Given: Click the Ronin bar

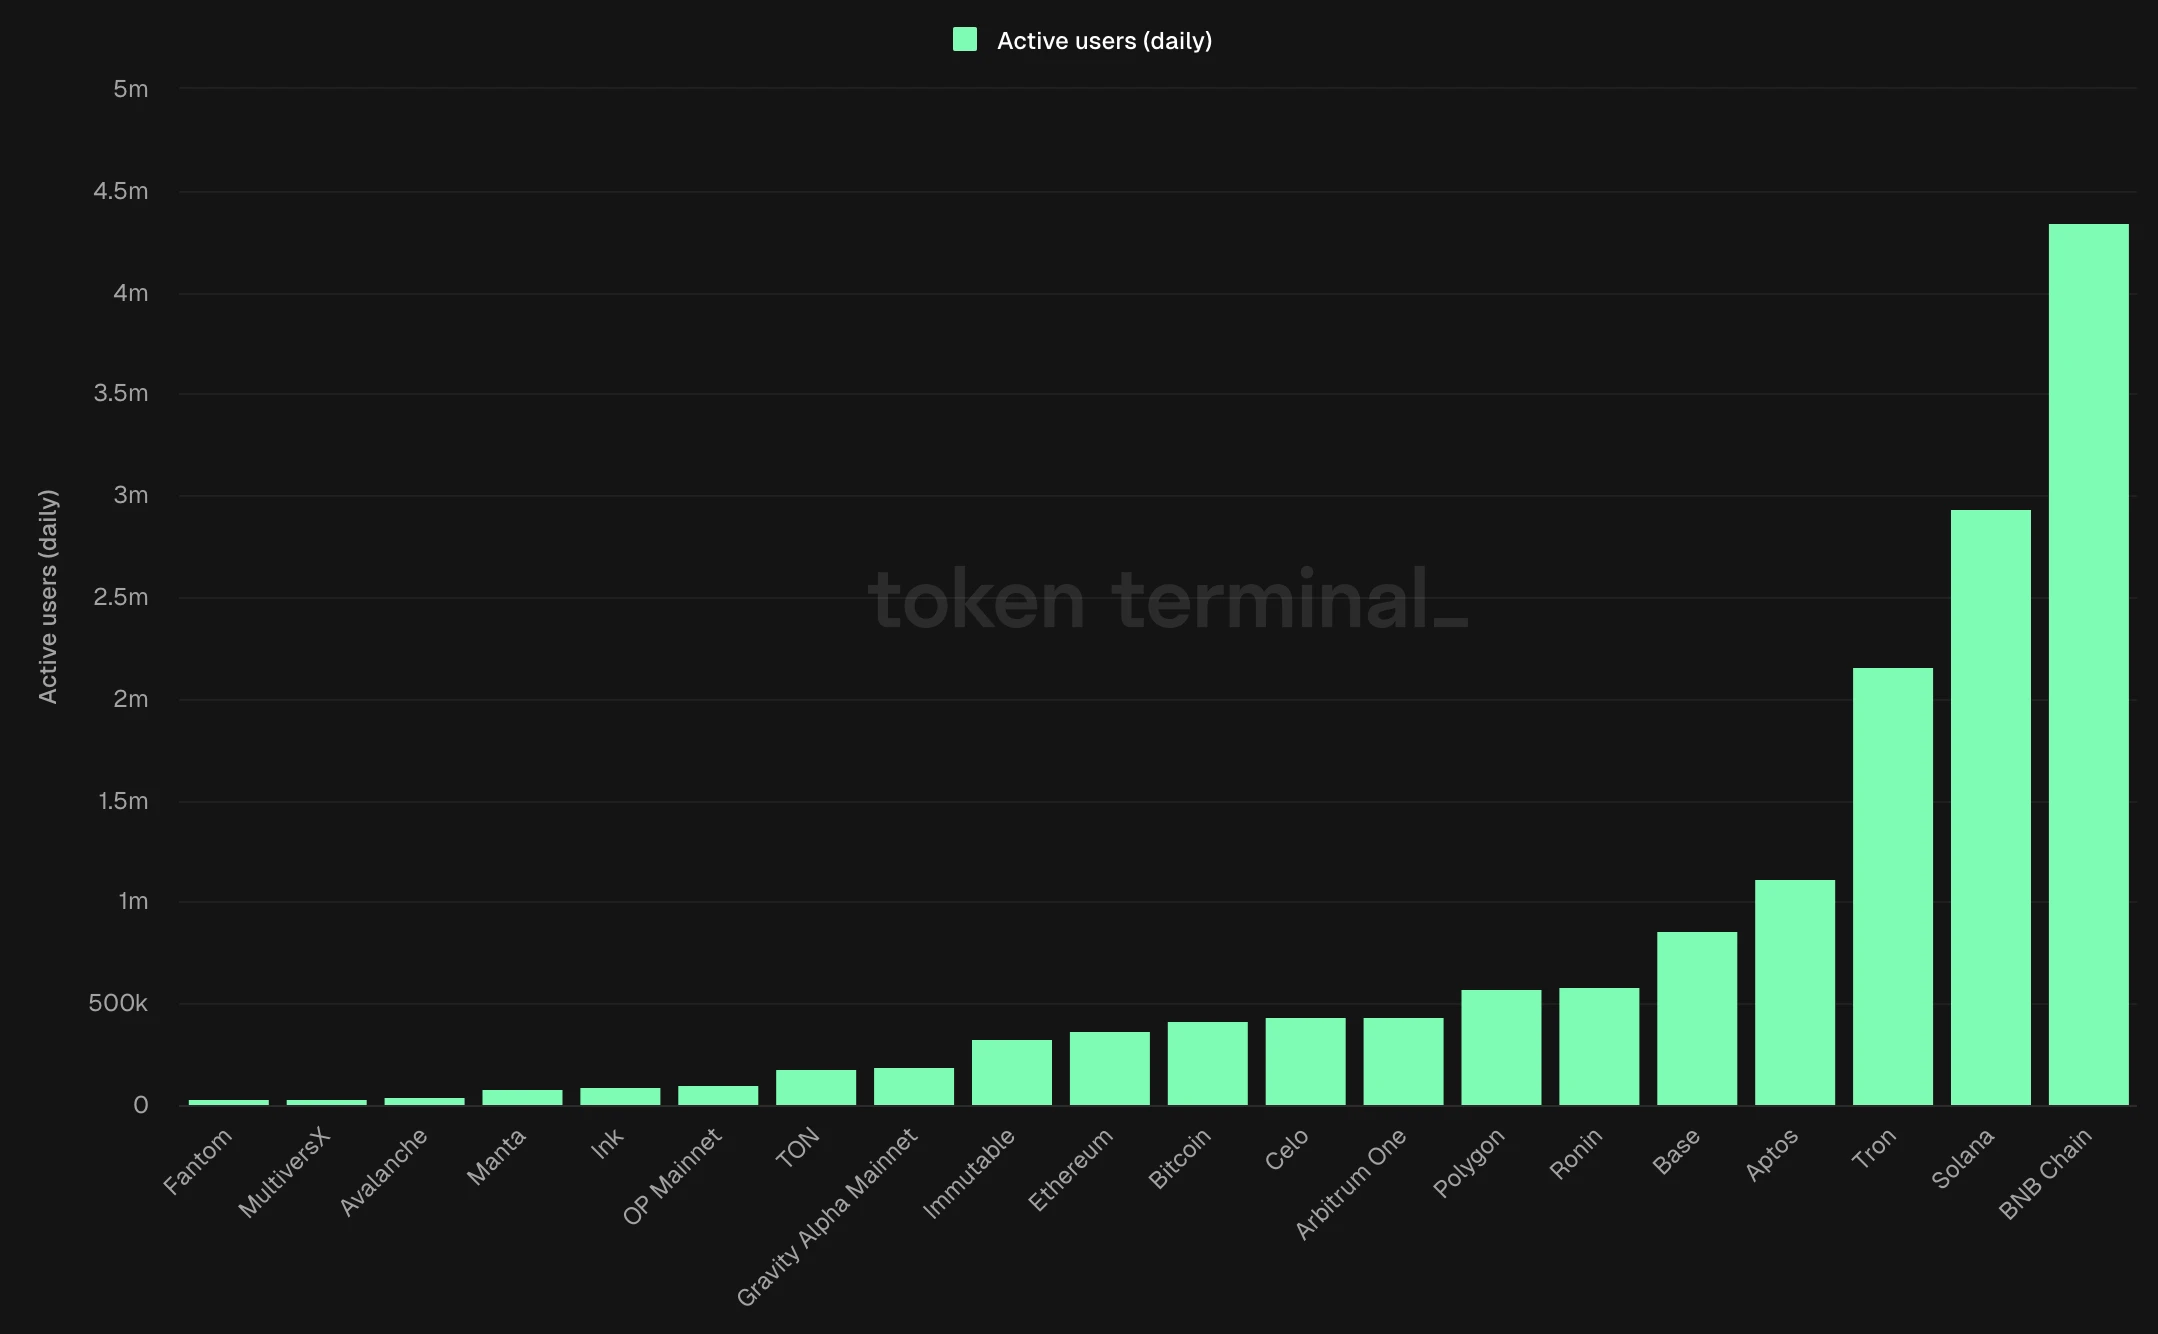Looking at the screenshot, I should click(x=1598, y=1046).
